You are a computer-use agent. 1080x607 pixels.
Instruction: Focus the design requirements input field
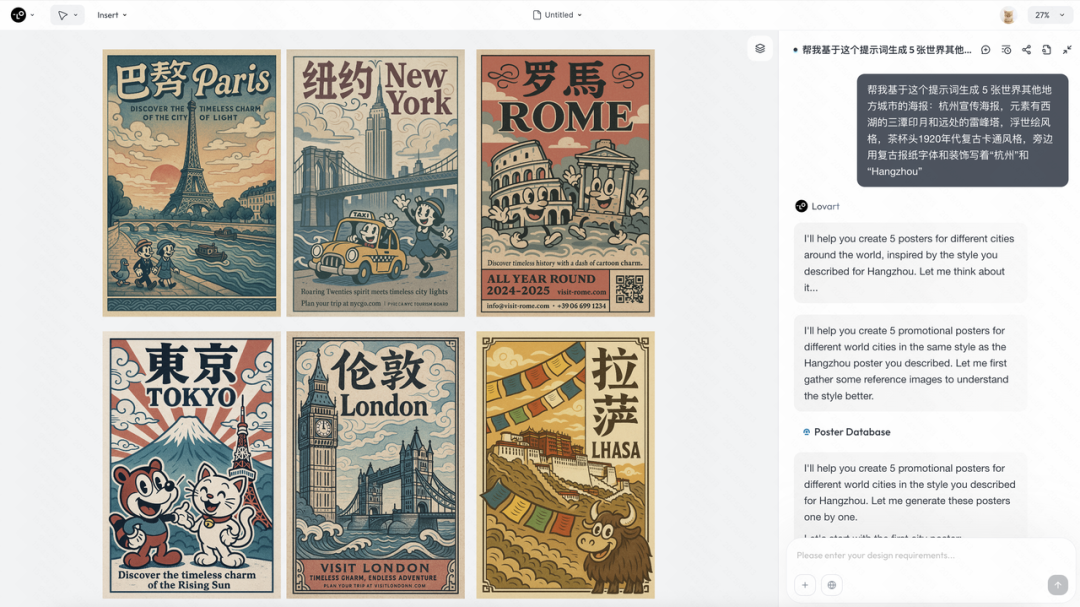(931, 555)
